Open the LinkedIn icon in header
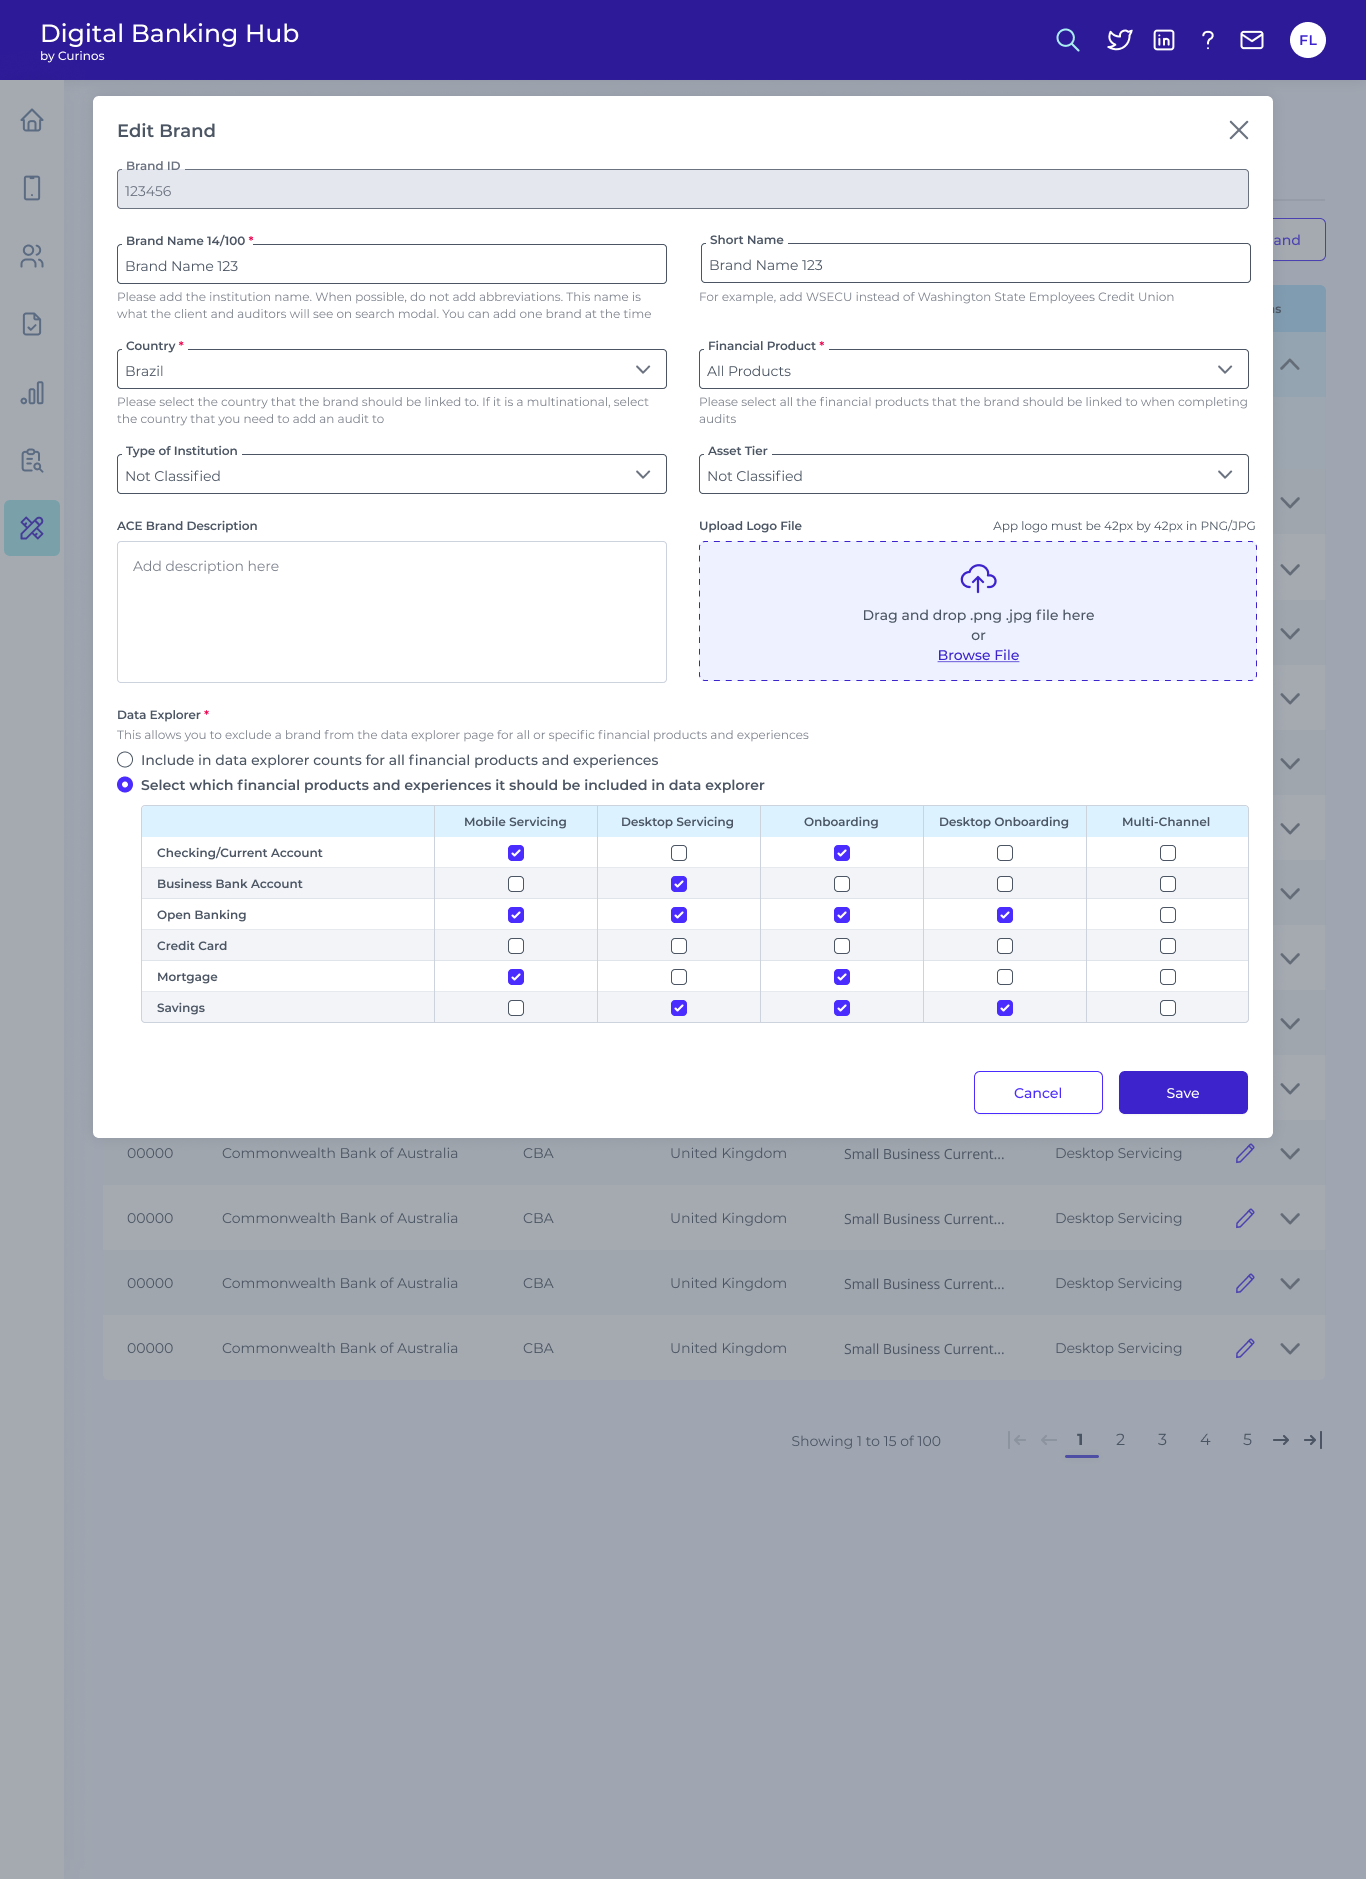 [1164, 40]
